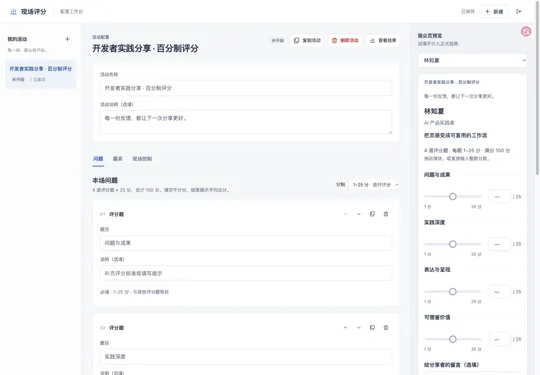Click the 可借鉴价值 slider handle in preview

[x=453, y=339]
